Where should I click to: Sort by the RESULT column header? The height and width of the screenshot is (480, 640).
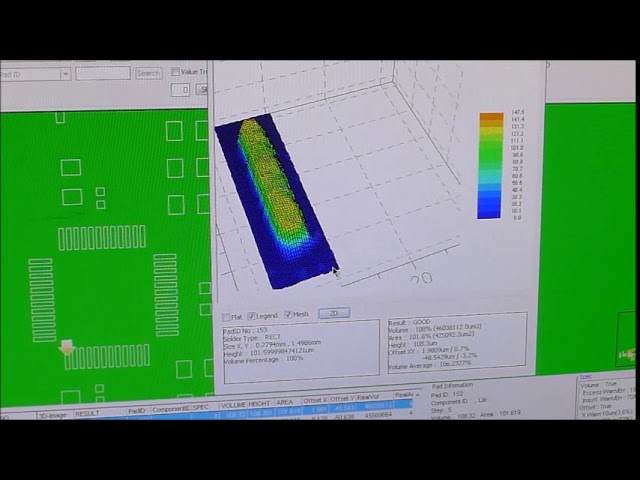(87, 413)
